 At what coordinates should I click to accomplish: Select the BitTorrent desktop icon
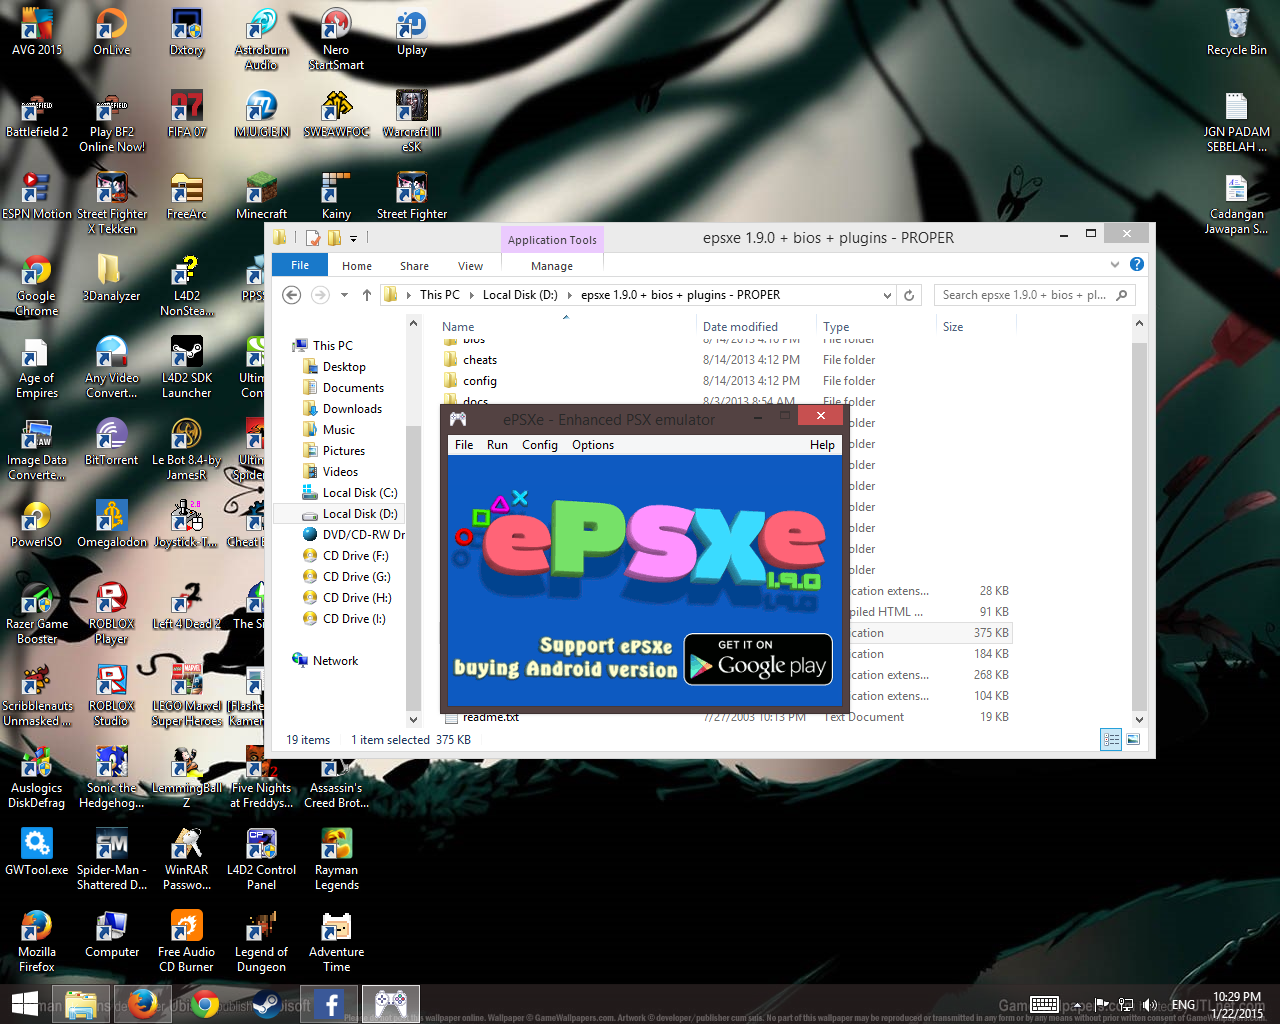[x=112, y=441]
